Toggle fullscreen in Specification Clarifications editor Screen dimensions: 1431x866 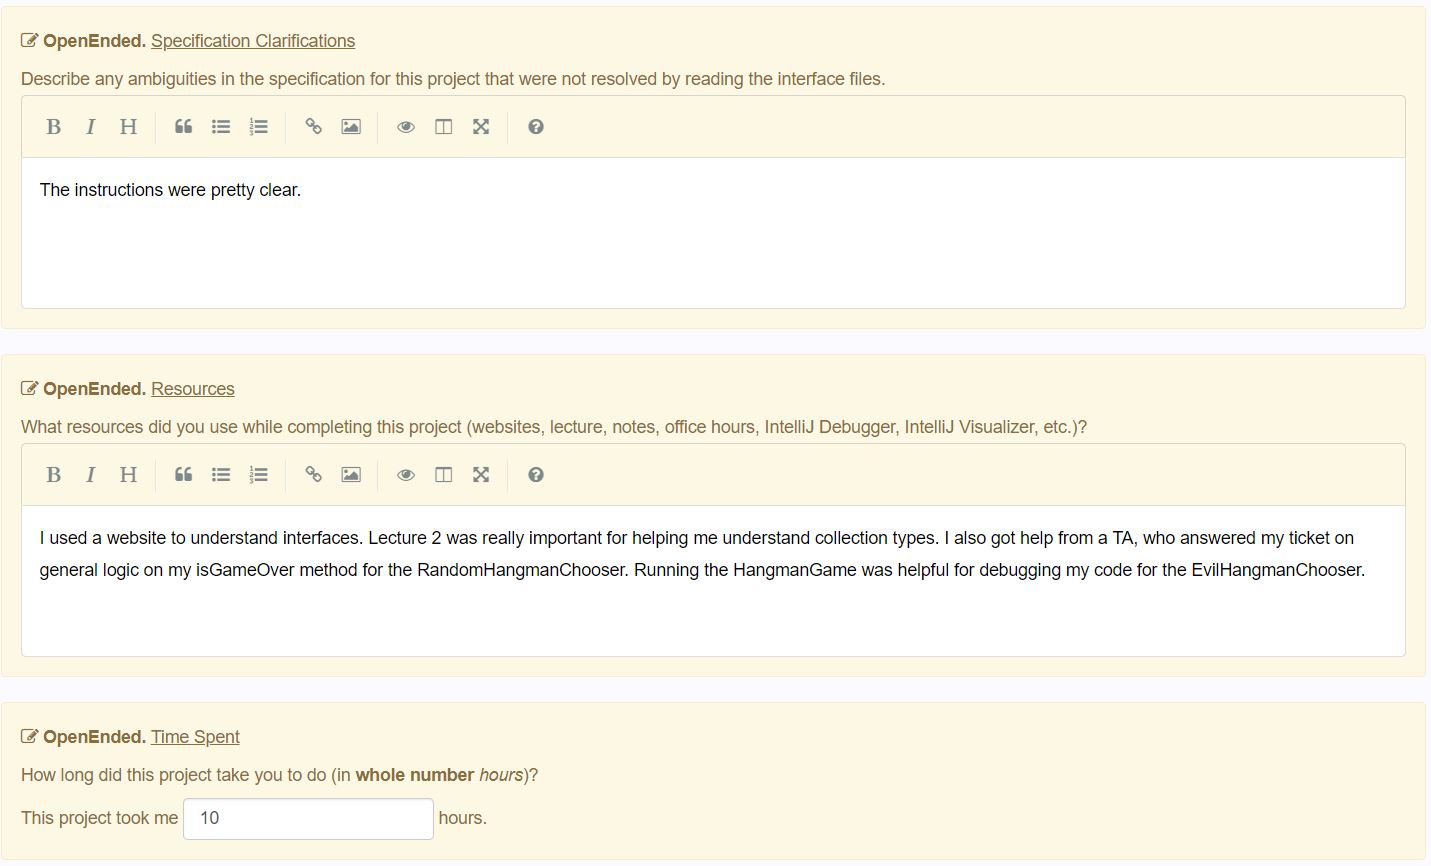click(481, 127)
